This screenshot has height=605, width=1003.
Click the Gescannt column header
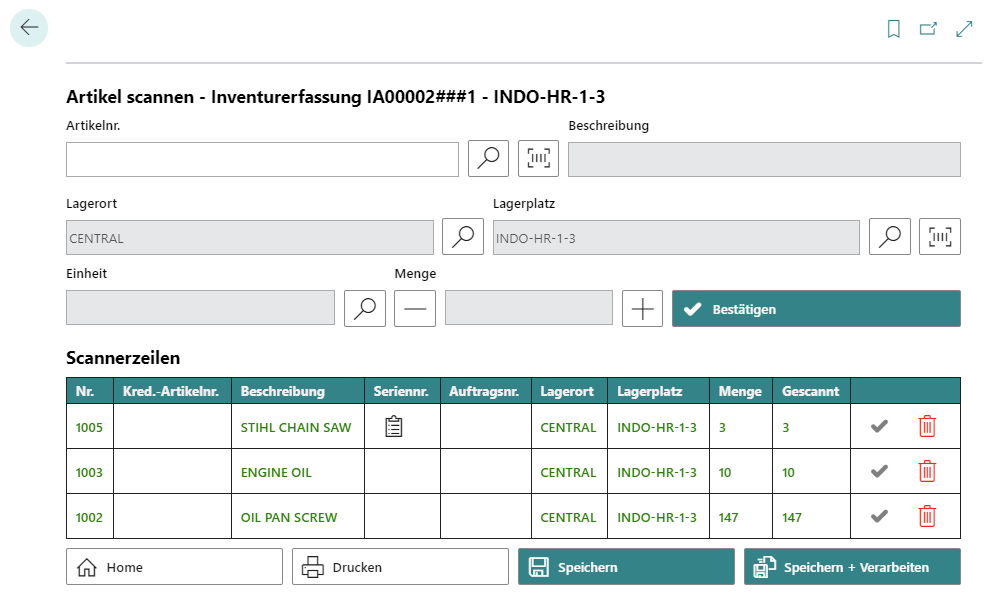[x=811, y=391]
